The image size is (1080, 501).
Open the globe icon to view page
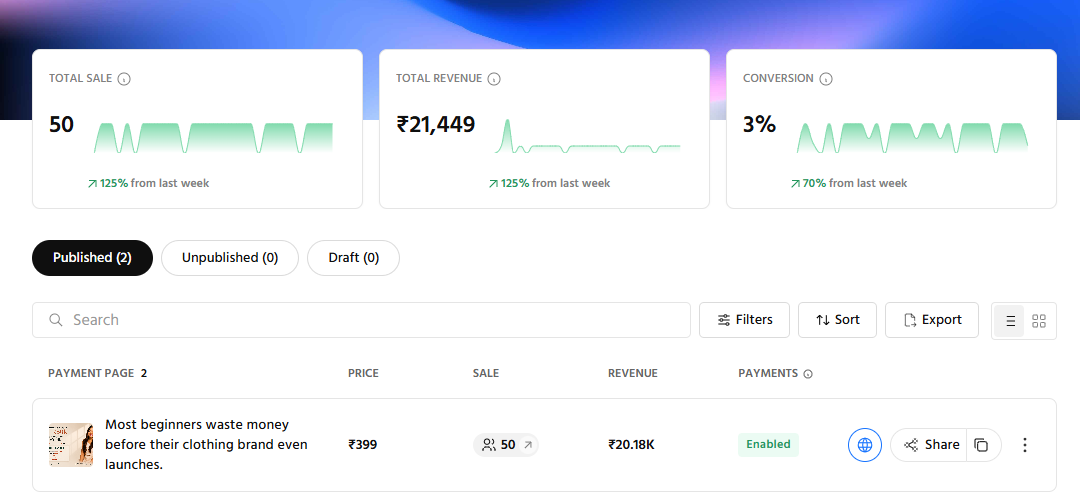click(x=864, y=444)
